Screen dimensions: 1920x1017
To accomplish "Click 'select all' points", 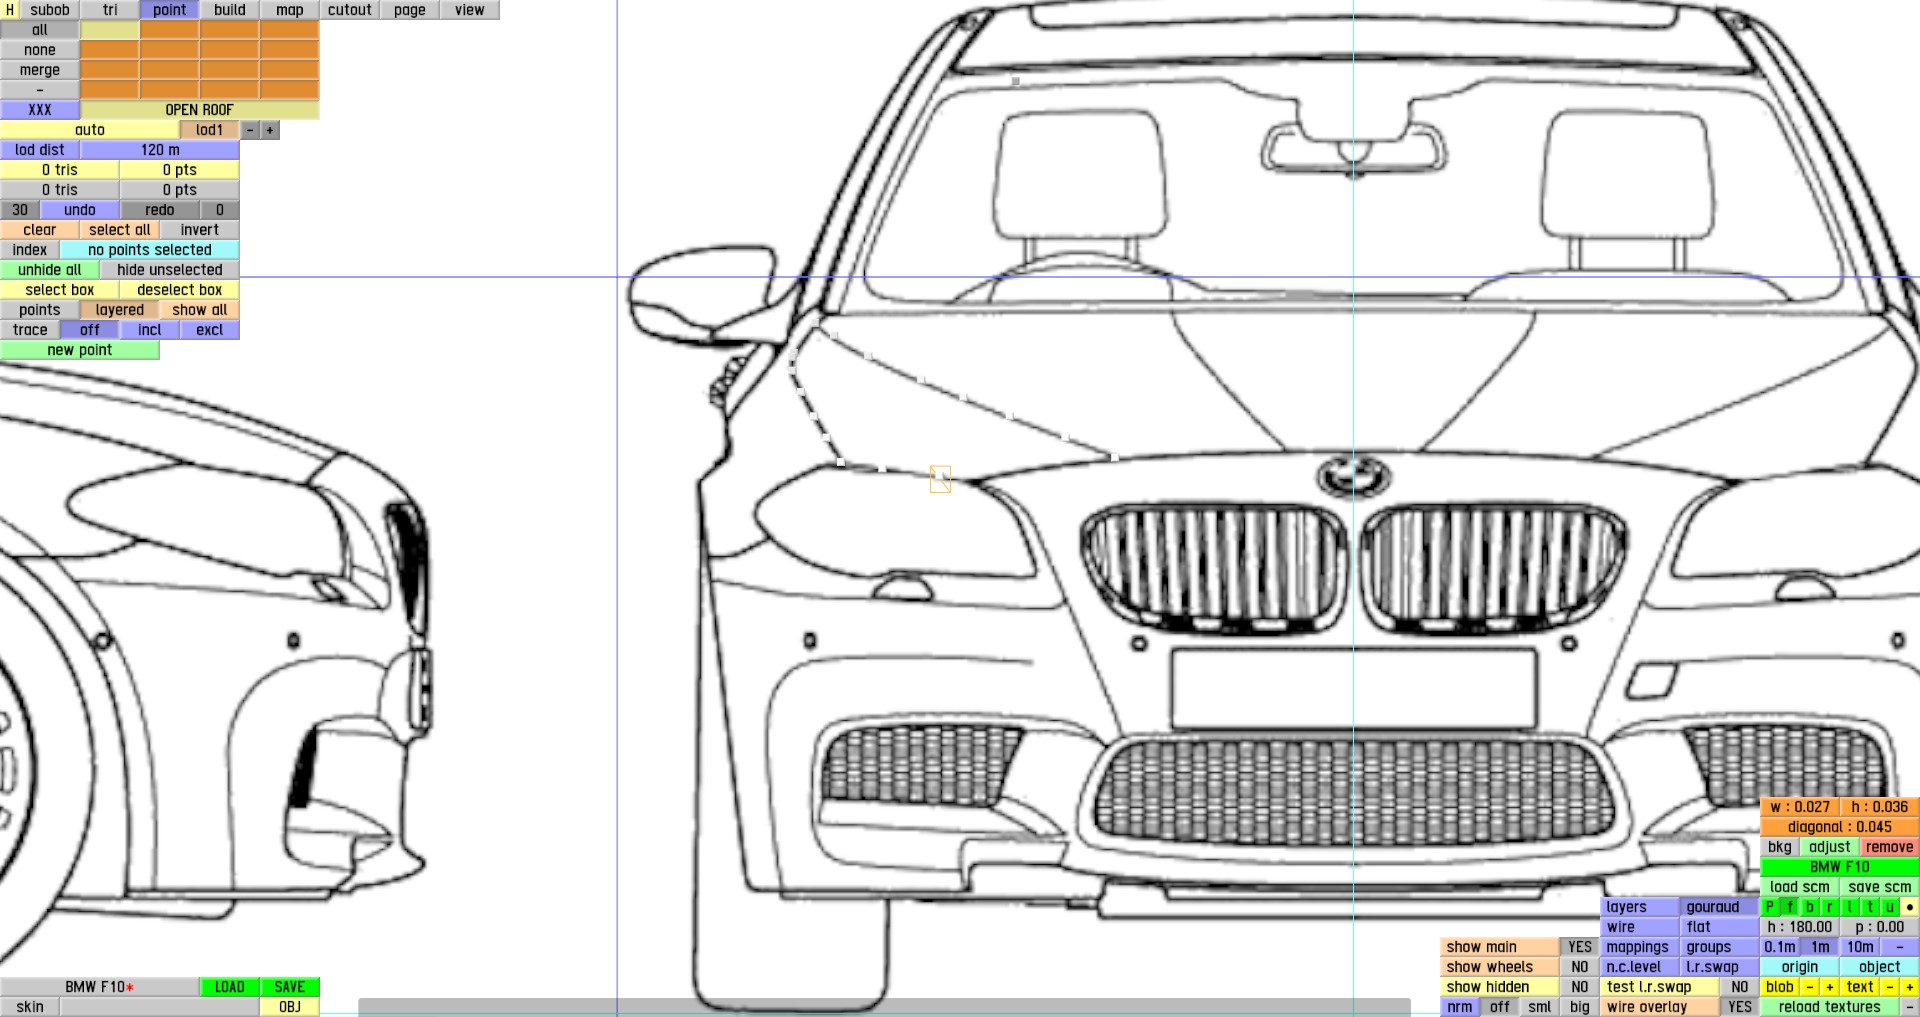I will (x=120, y=230).
